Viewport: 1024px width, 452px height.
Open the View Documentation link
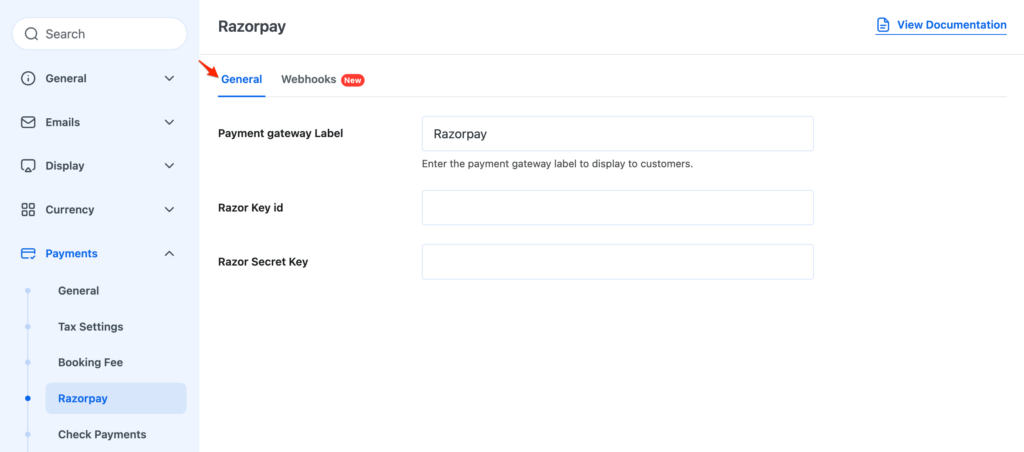coord(951,25)
